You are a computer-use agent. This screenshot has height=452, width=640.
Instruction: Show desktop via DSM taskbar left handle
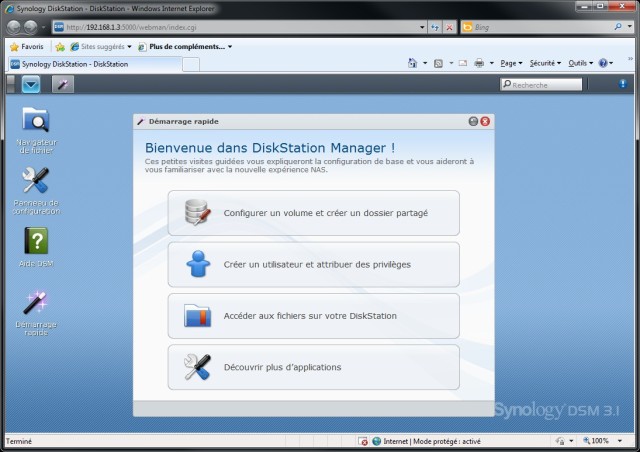11,84
